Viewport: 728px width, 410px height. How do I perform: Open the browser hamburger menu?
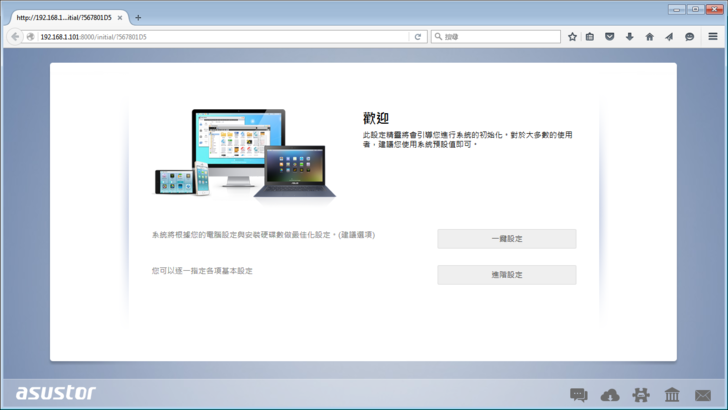[x=713, y=36]
